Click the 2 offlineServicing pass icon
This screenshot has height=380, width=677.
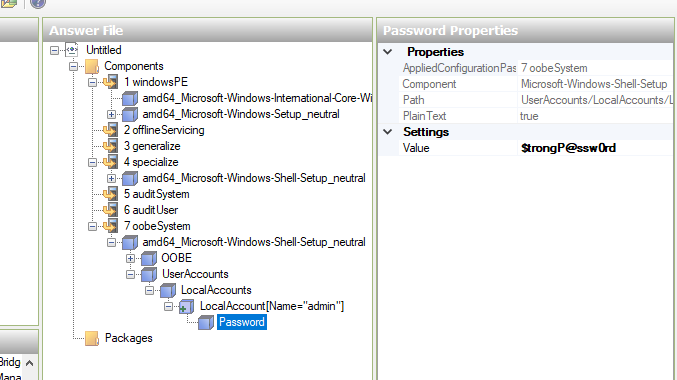[111, 130]
